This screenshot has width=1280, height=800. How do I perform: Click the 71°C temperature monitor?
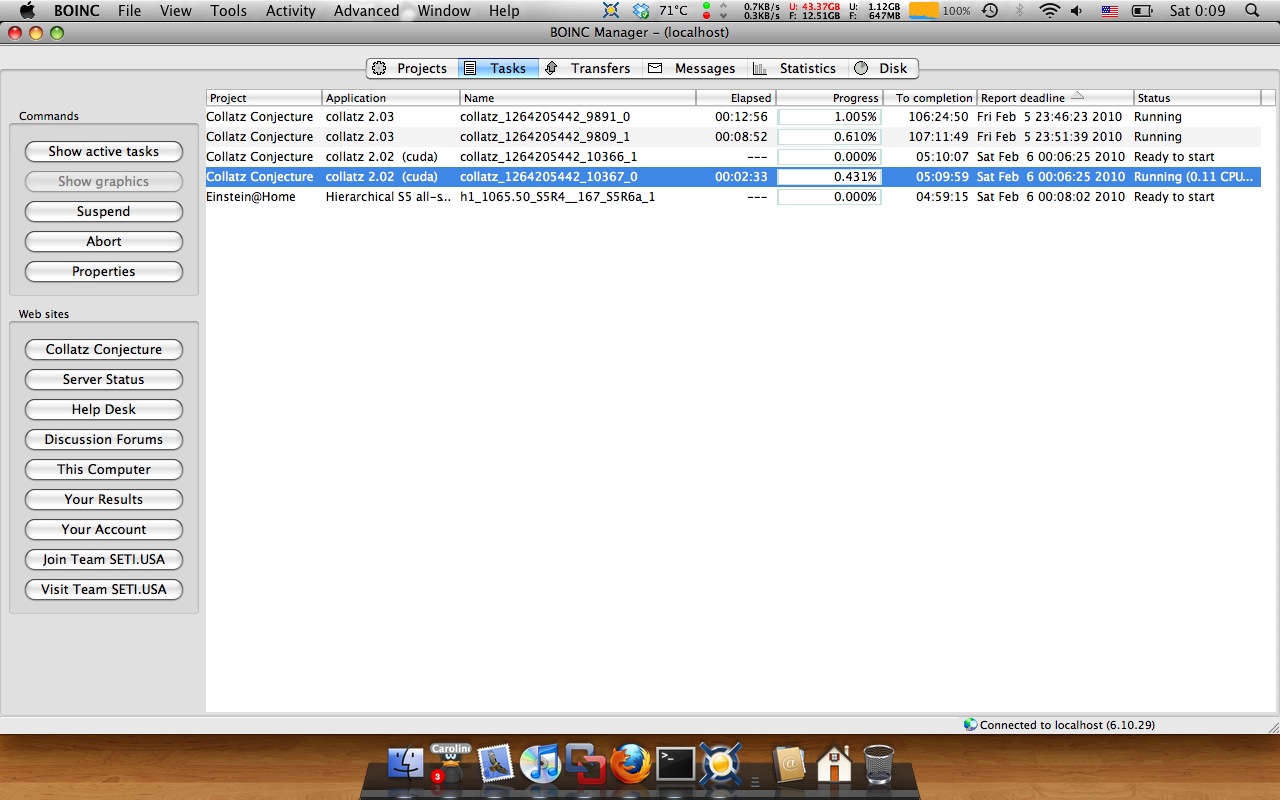[x=673, y=11]
